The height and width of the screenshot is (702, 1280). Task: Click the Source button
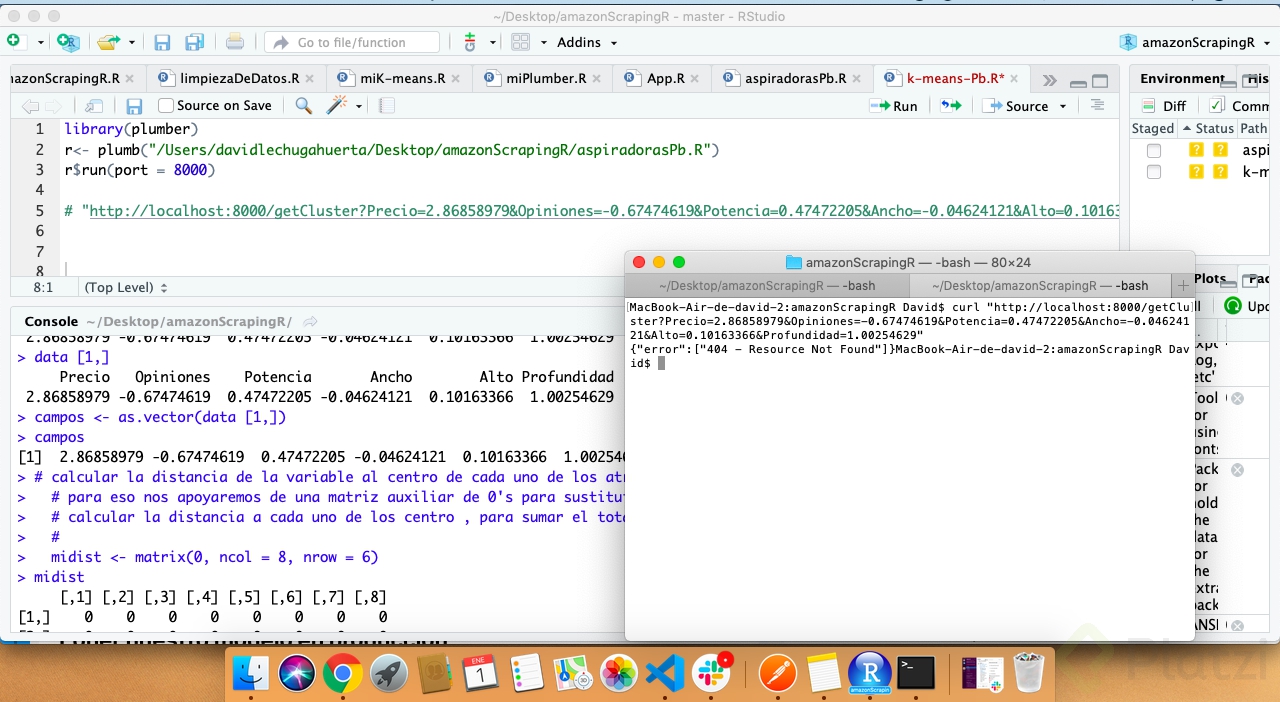coord(1016,105)
